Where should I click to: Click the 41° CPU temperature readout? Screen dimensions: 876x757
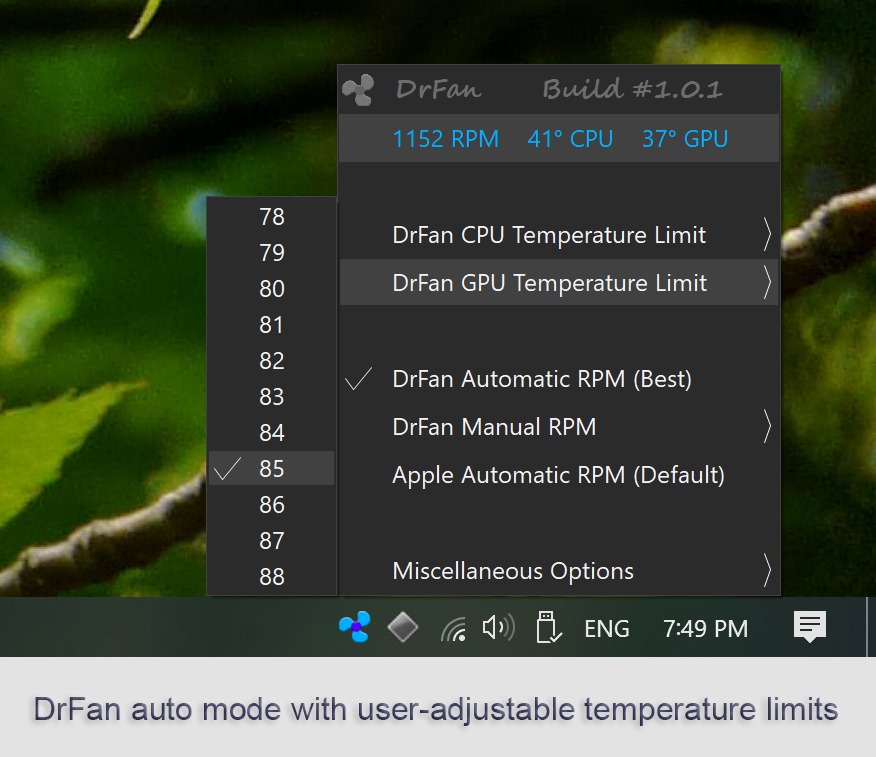570,139
